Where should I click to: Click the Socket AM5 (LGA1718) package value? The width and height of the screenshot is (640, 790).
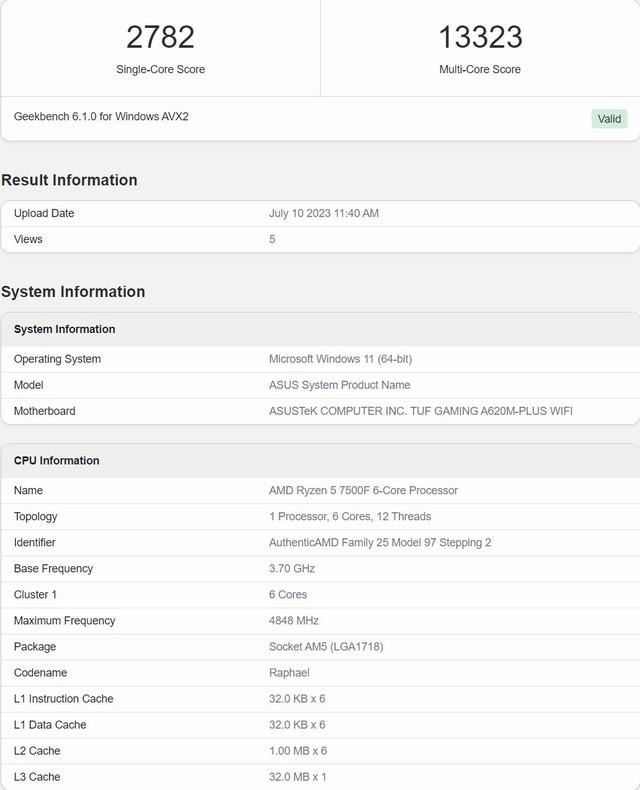[326, 647]
